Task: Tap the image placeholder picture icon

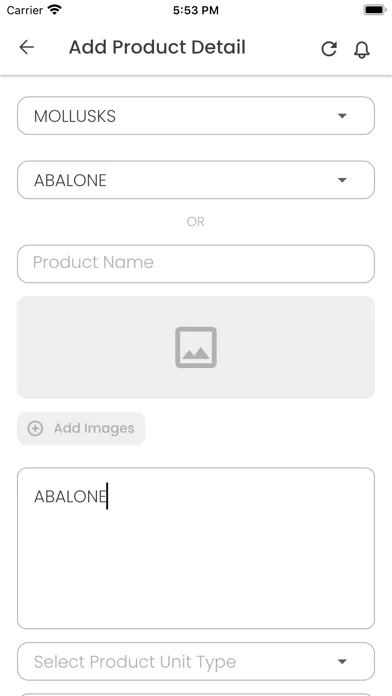Action: point(196,348)
